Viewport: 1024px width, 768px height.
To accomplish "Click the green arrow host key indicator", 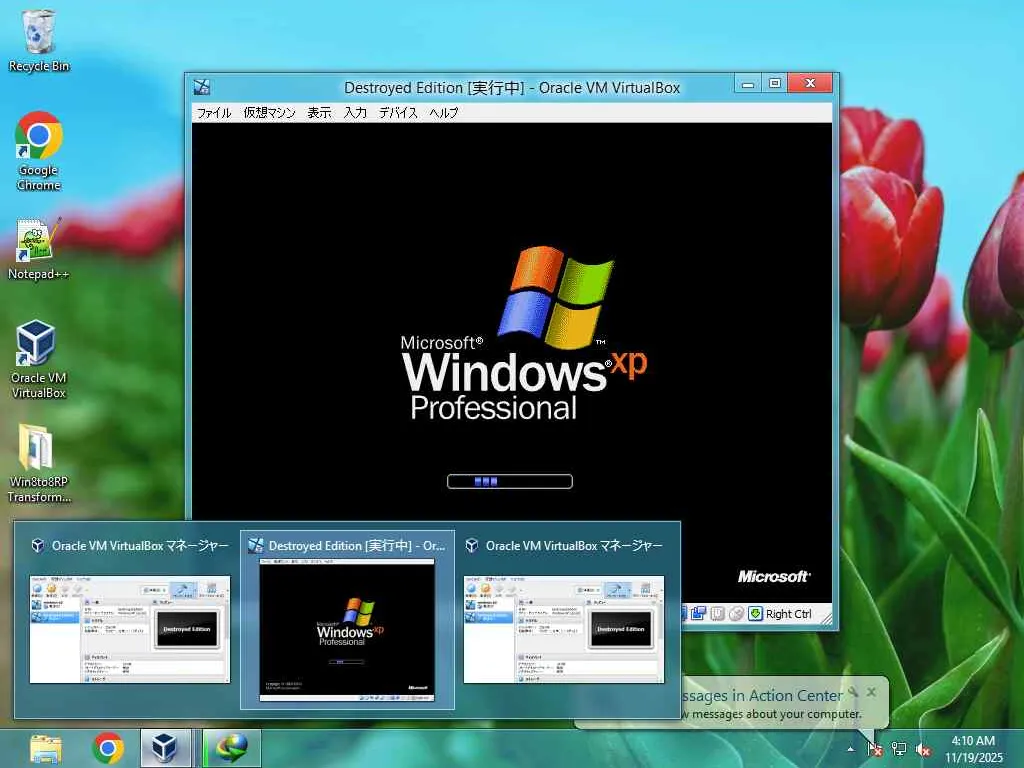I will point(756,614).
